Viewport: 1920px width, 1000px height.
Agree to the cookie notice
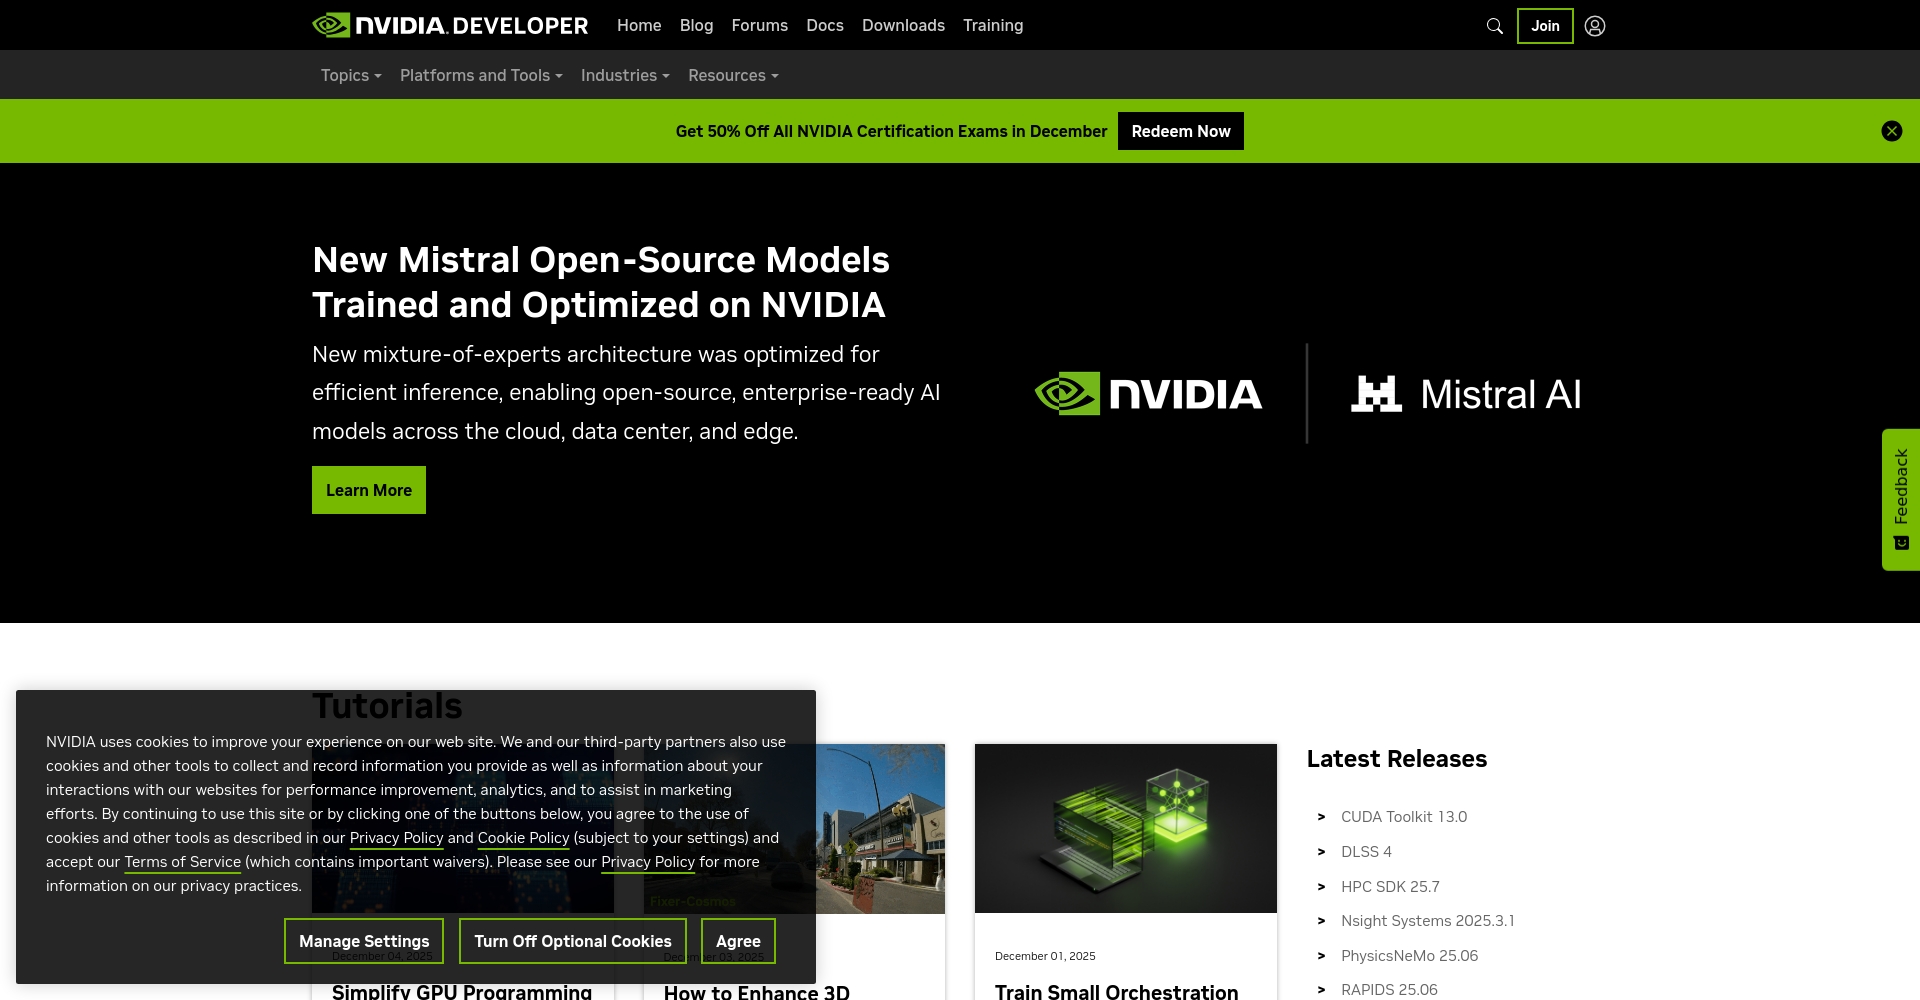[x=738, y=941]
